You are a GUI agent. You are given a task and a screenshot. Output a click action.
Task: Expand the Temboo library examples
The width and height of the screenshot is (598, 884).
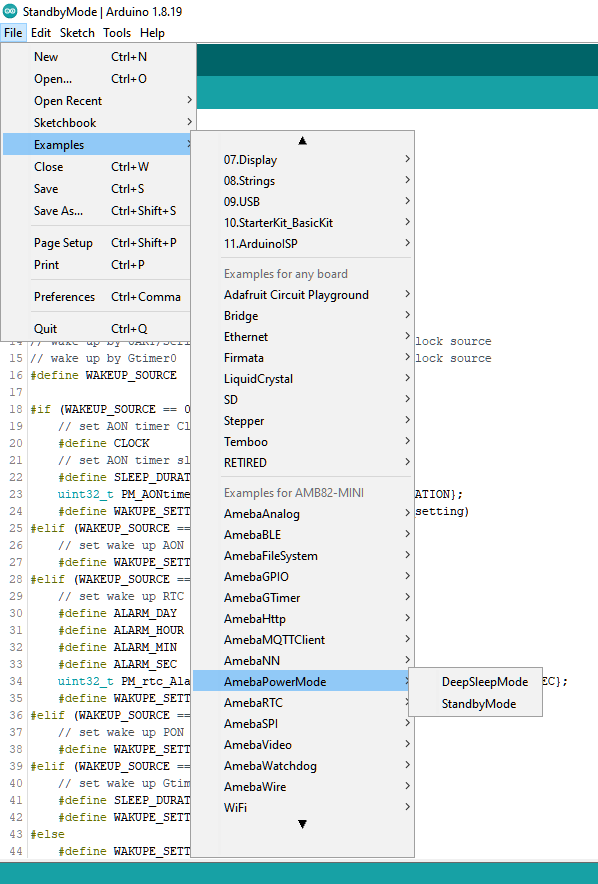[x=303, y=442]
